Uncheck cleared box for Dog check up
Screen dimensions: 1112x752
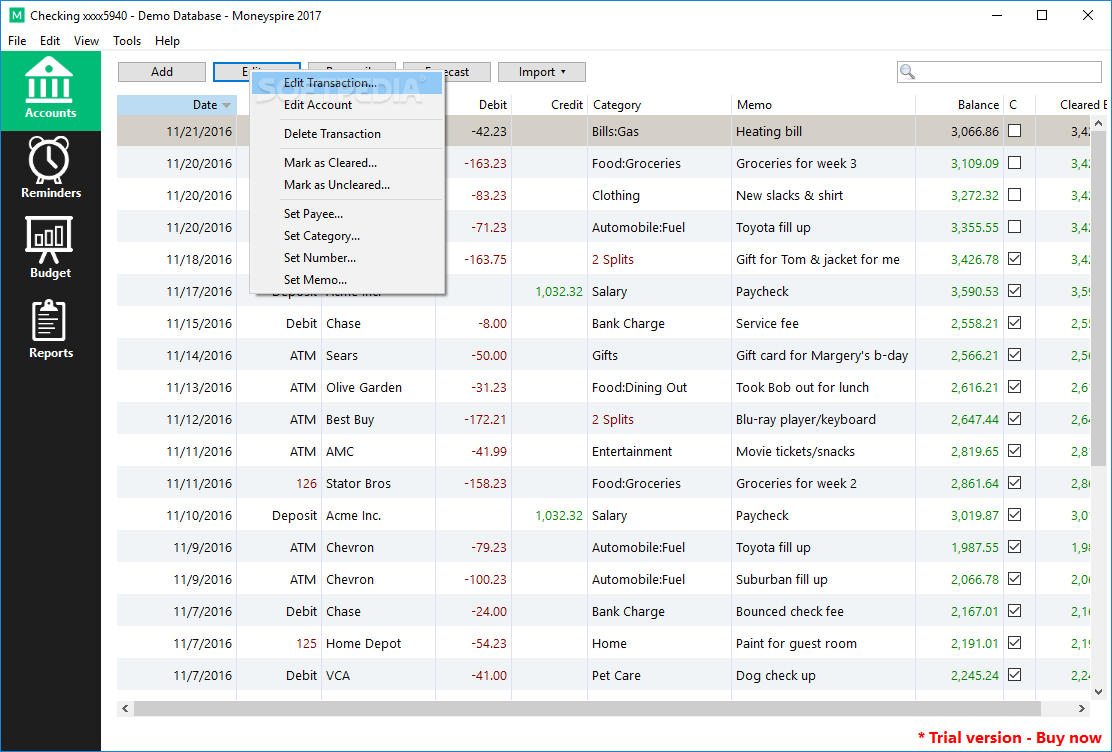click(x=1015, y=675)
